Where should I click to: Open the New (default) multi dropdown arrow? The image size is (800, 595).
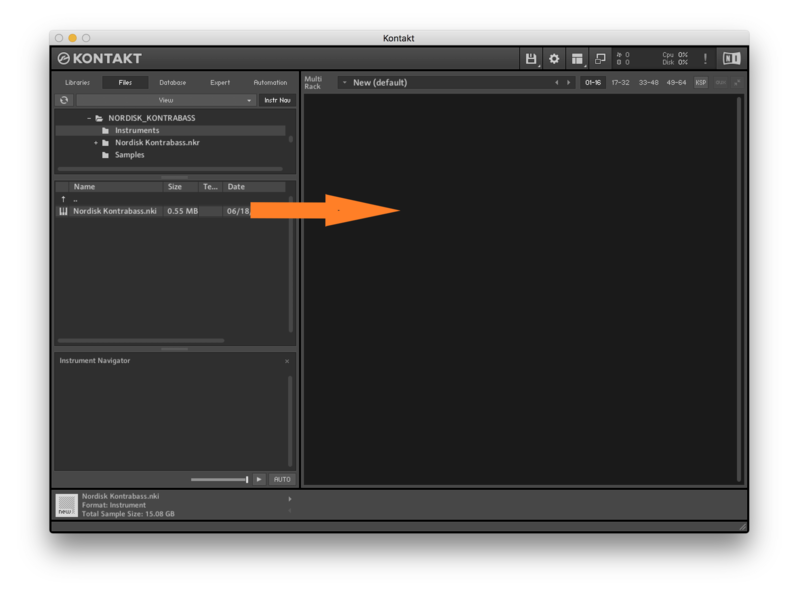[344, 83]
